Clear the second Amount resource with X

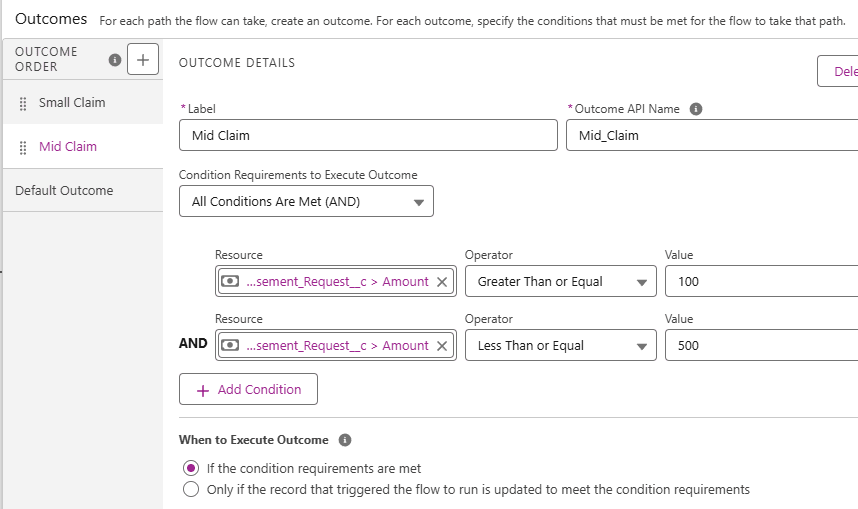pos(442,346)
